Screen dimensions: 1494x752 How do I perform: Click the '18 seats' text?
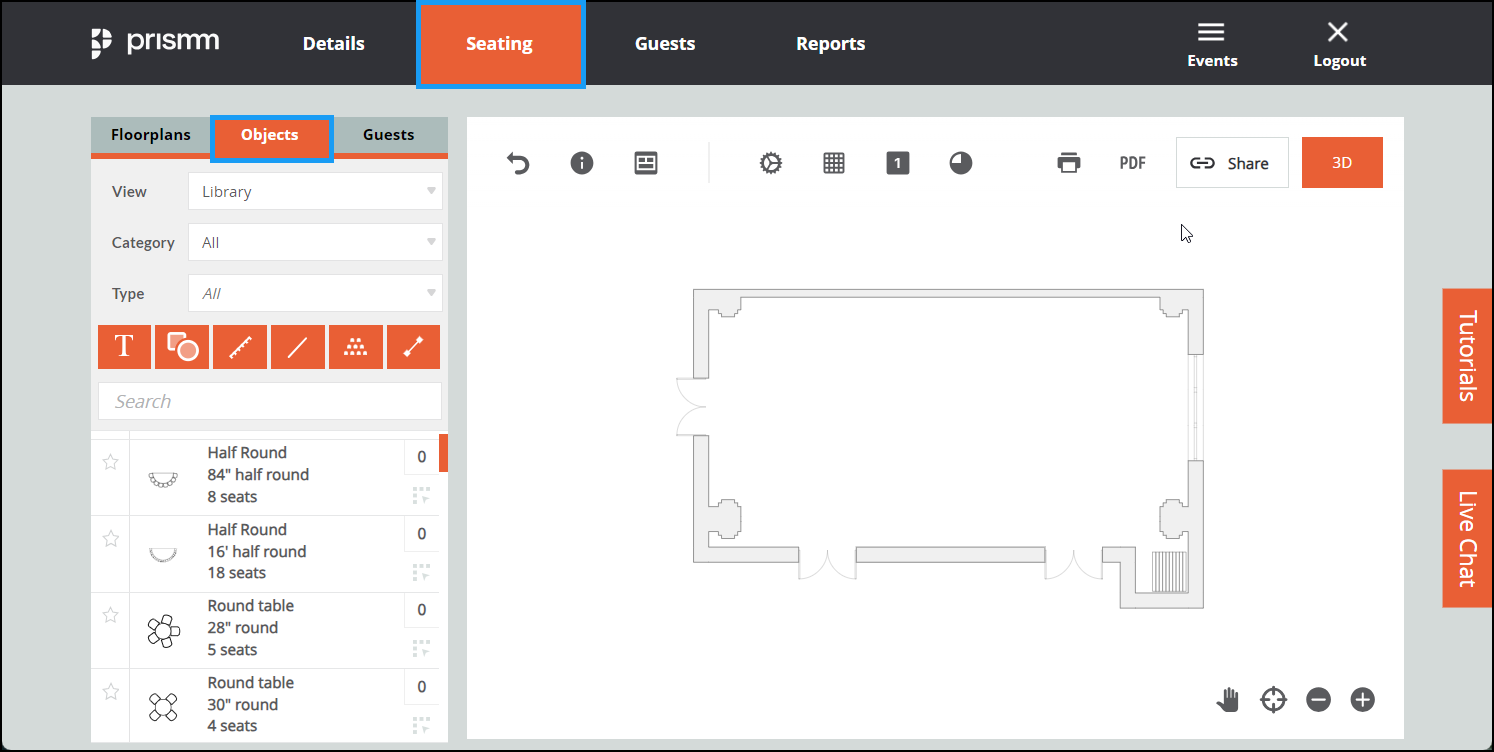237,573
